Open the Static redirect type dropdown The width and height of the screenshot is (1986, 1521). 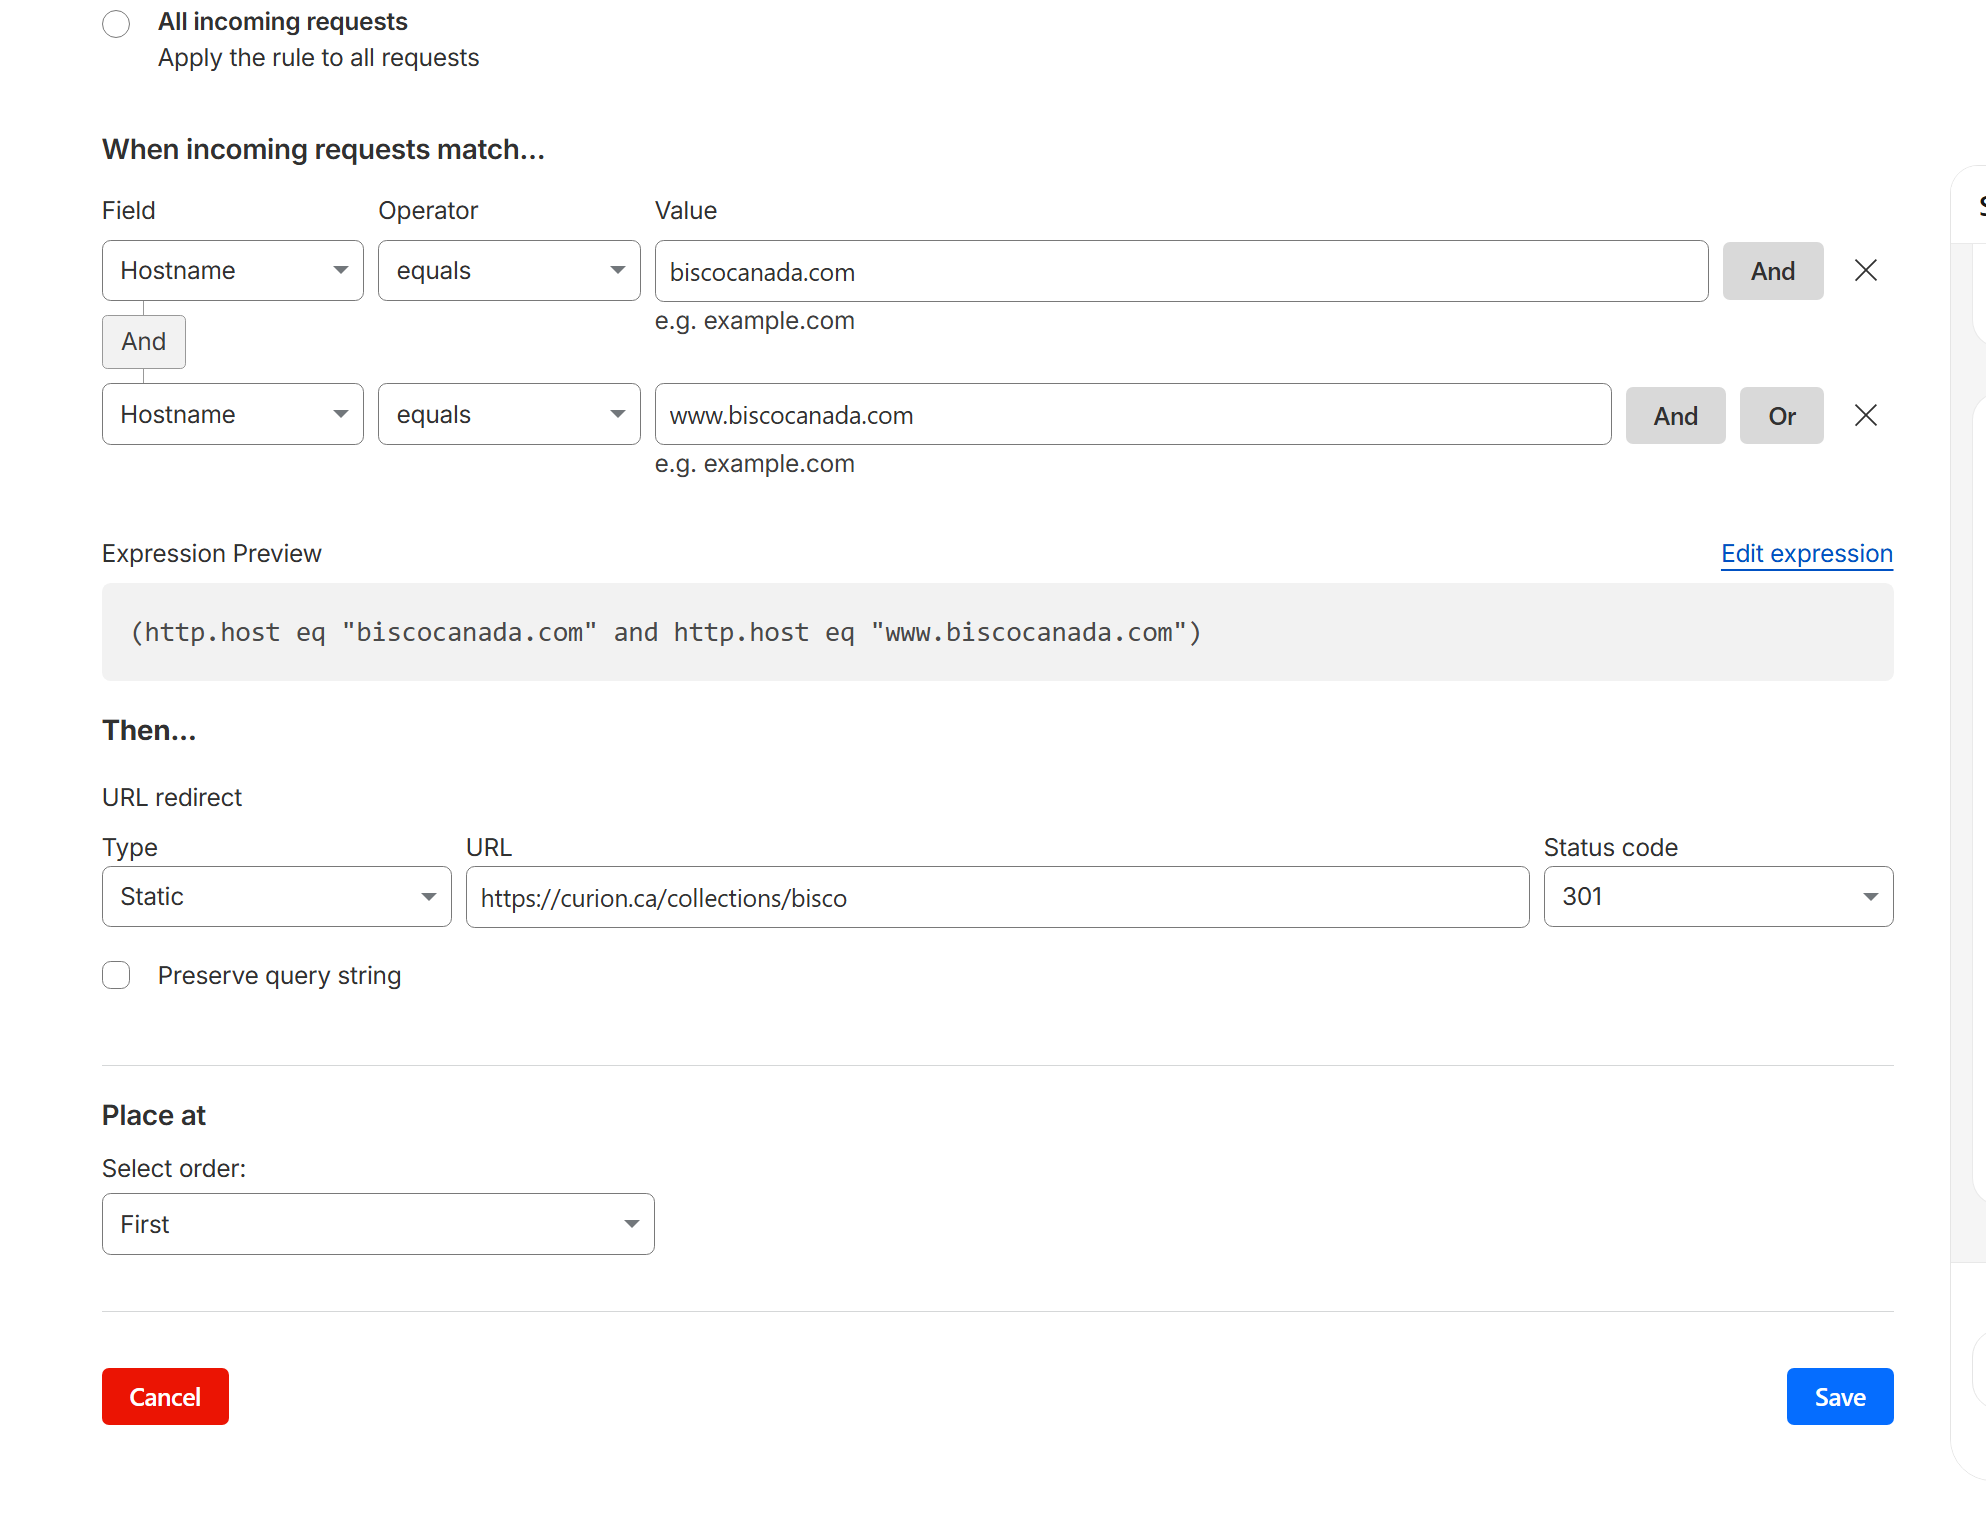(276, 897)
